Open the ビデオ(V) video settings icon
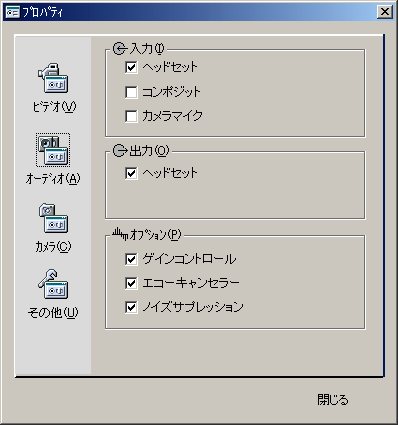The image size is (398, 425). coord(53,78)
